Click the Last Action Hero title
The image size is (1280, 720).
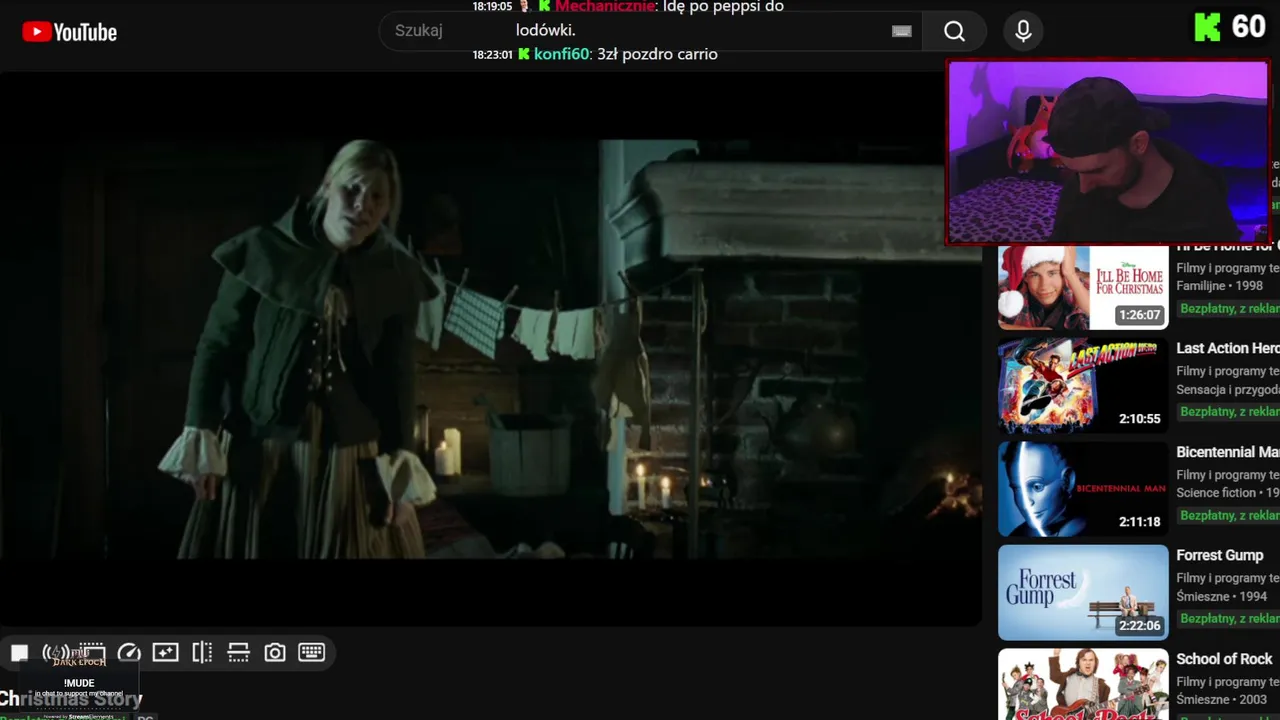1228,348
